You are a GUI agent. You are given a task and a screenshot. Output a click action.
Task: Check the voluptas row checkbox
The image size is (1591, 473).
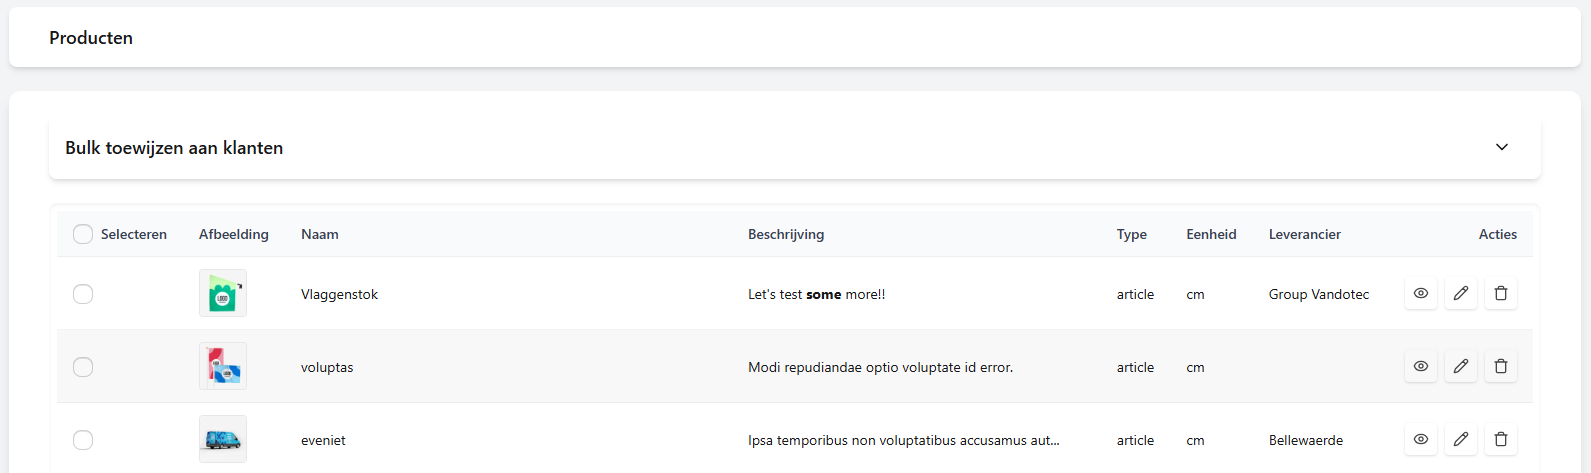(x=83, y=367)
